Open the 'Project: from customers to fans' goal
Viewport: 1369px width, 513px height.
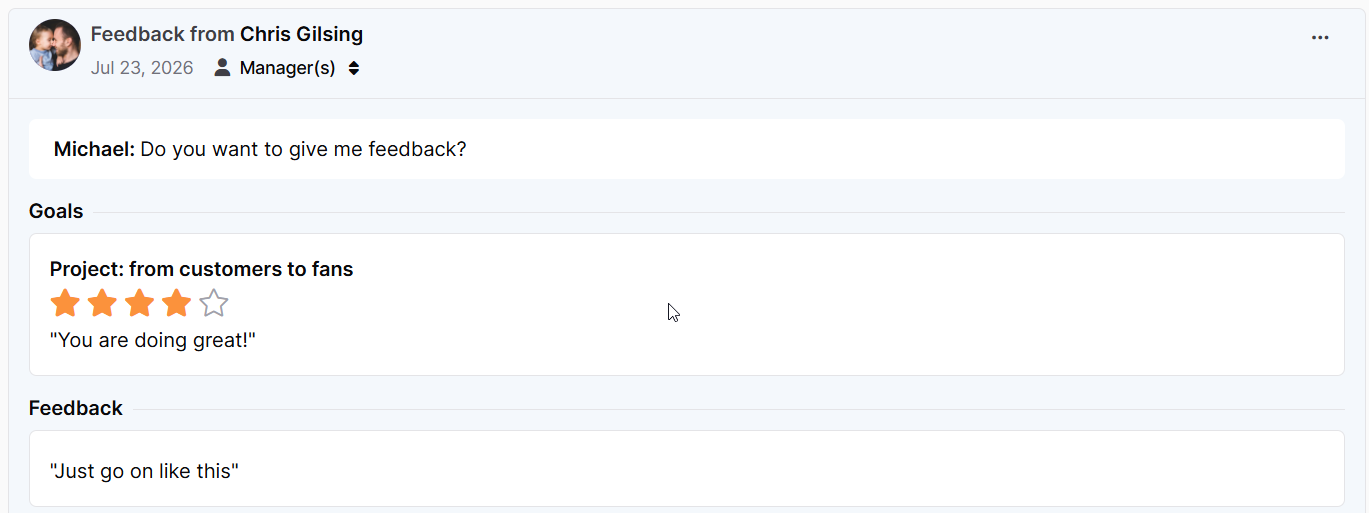pos(201,269)
